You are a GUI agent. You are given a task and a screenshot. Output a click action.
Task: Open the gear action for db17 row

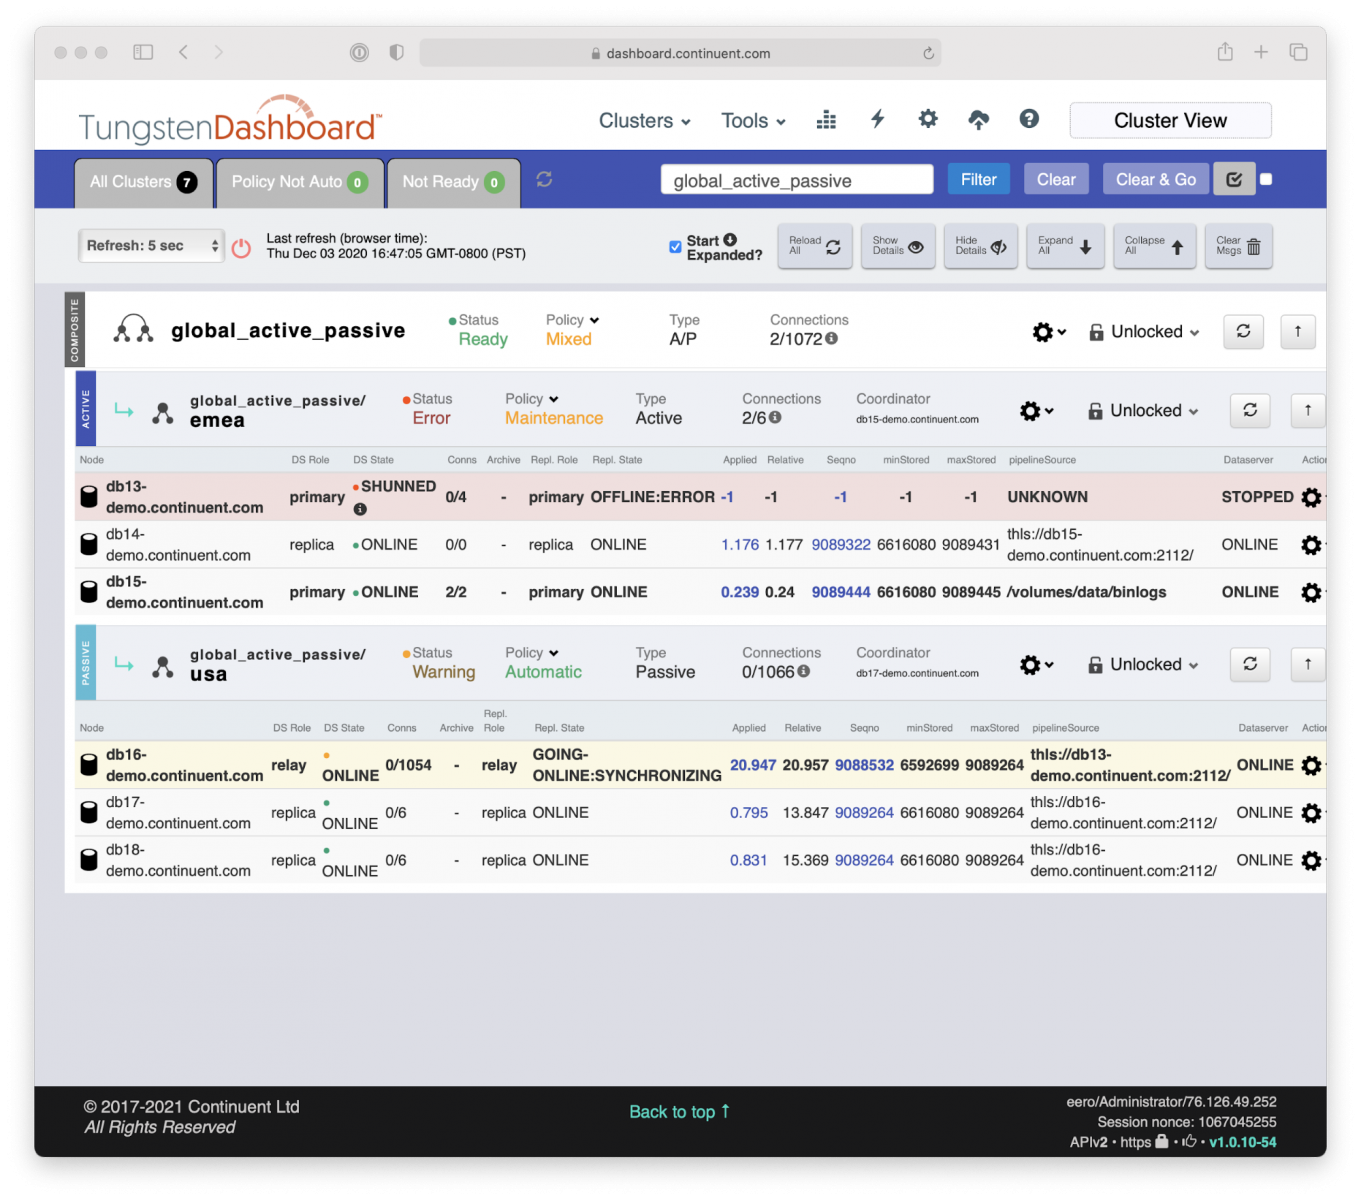tap(1311, 813)
